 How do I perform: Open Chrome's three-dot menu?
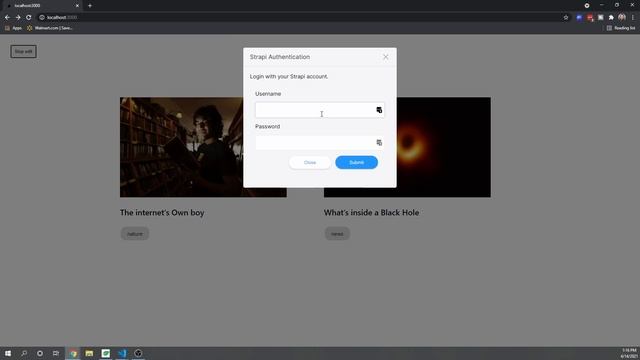click(633, 18)
